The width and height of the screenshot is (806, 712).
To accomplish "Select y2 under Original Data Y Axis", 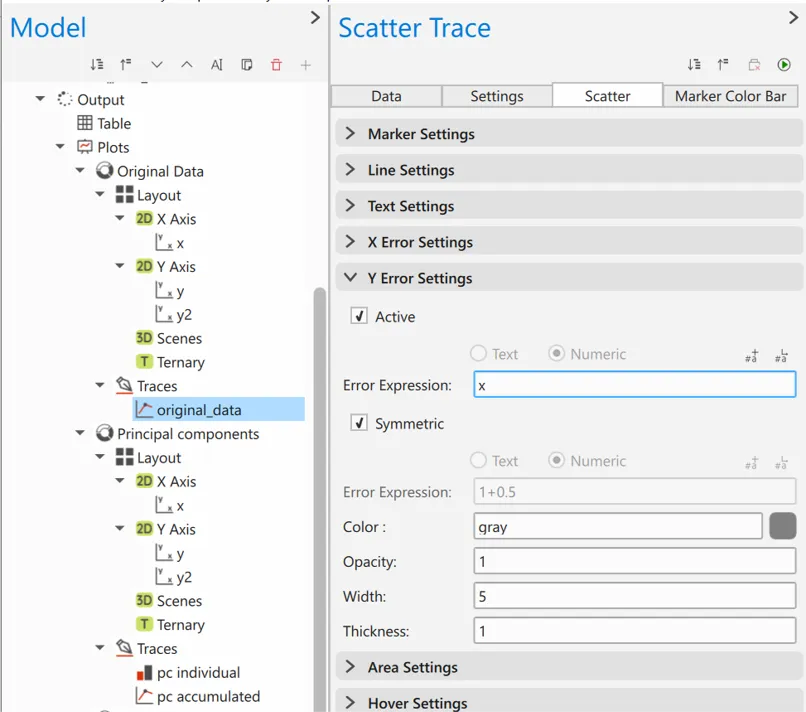I will 174,314.
